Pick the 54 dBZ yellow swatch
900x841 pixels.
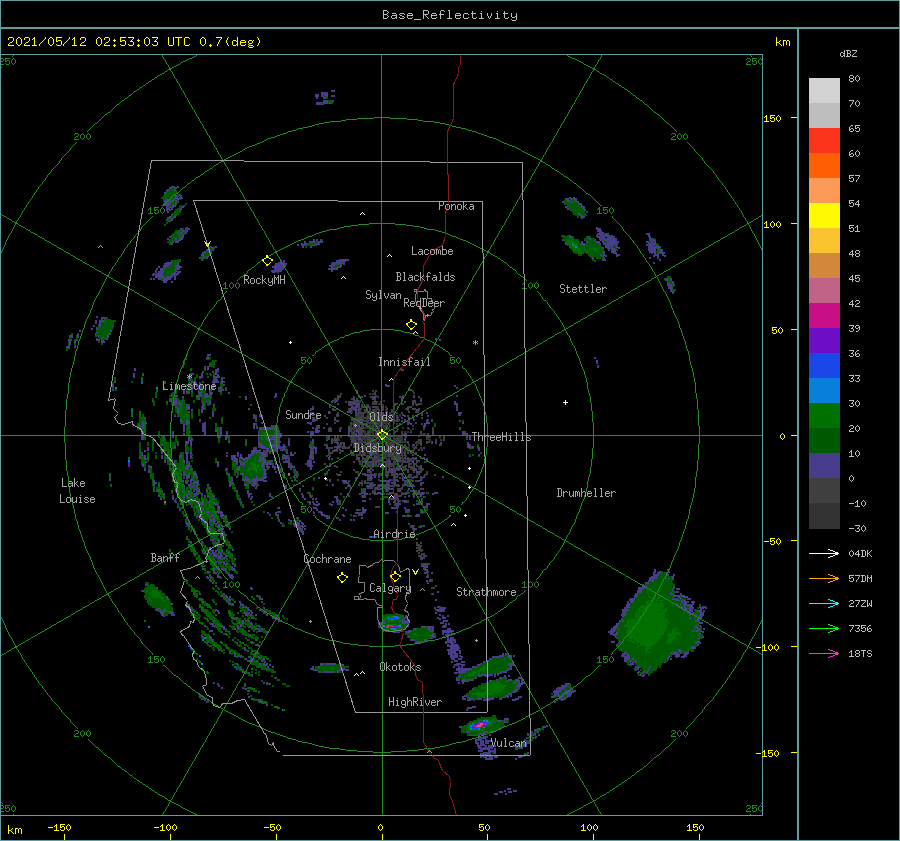point(824,216)
